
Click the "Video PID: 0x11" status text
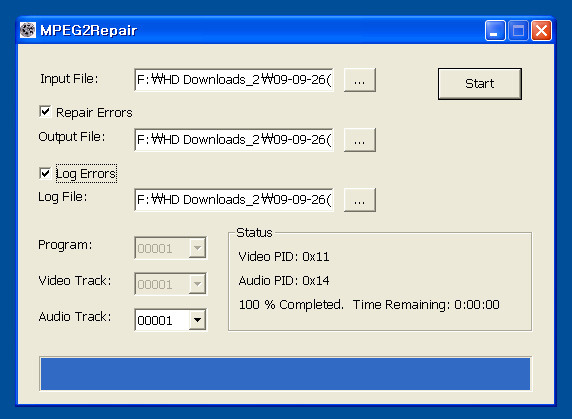284,257
